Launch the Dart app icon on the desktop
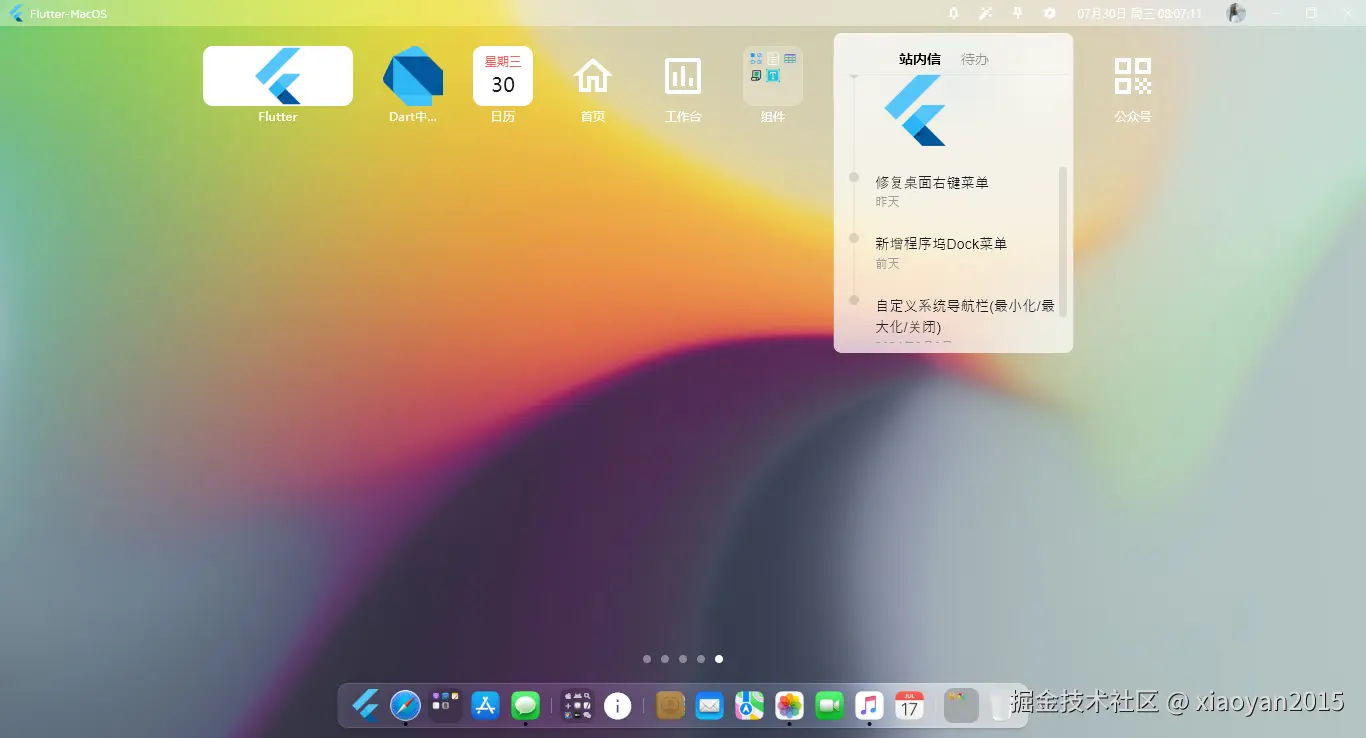The width and height of the screenshot is (1366, 738). coord(412,75)
